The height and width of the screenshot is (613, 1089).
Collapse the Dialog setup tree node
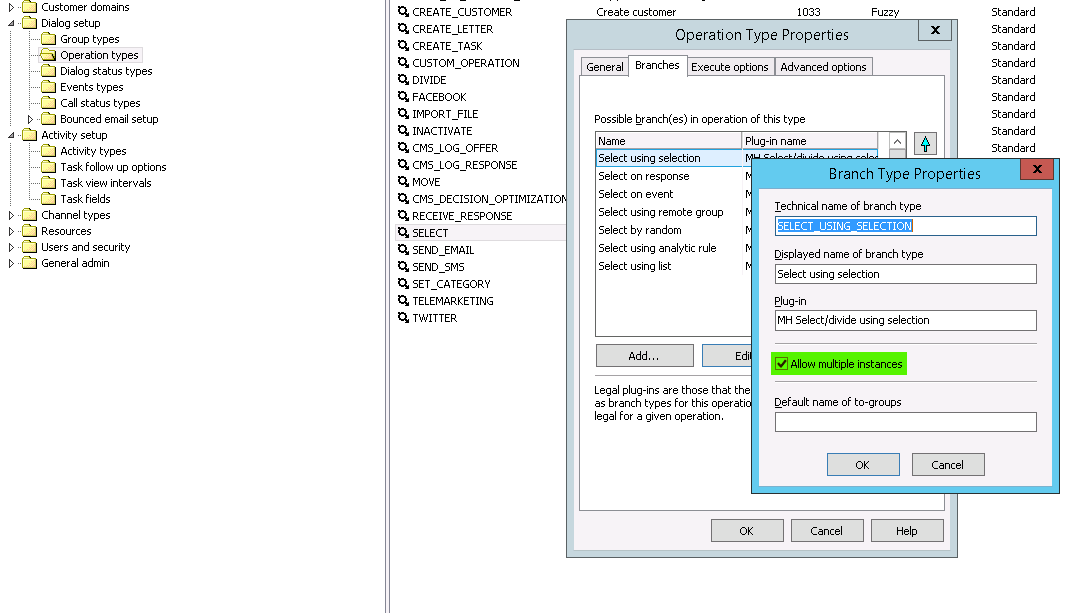coord(12,23)
